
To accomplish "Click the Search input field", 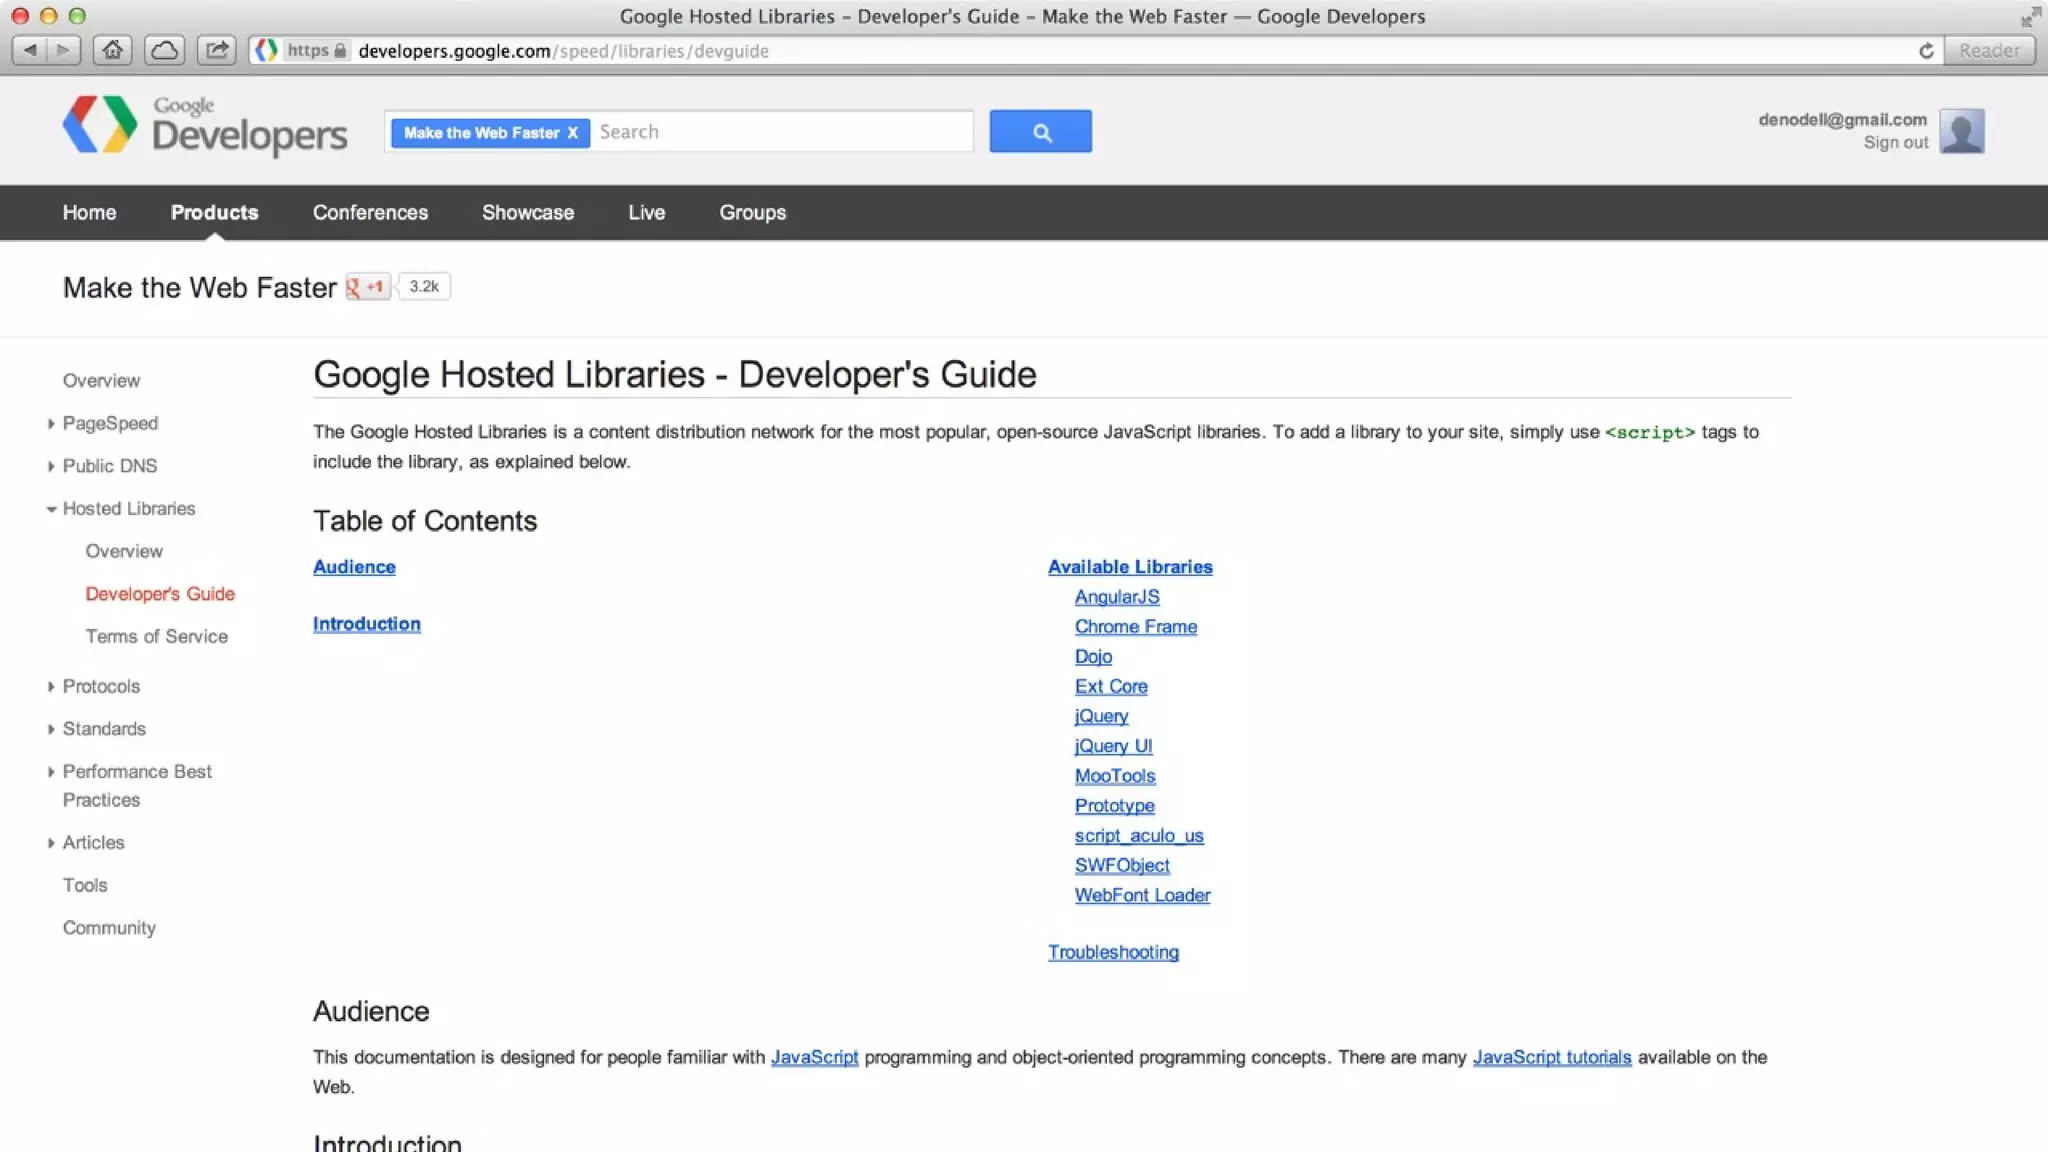I will click(780, 132).
